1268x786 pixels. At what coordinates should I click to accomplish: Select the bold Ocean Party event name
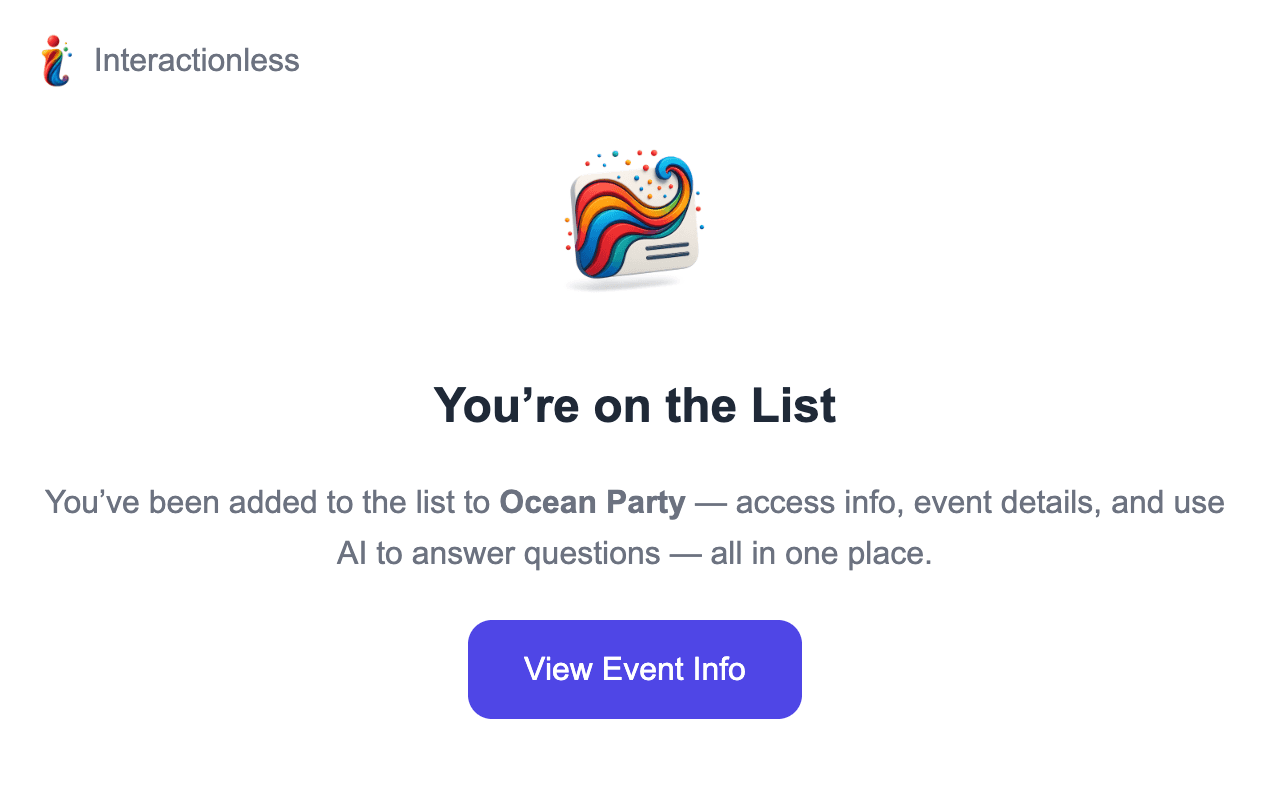click(592, 502)
